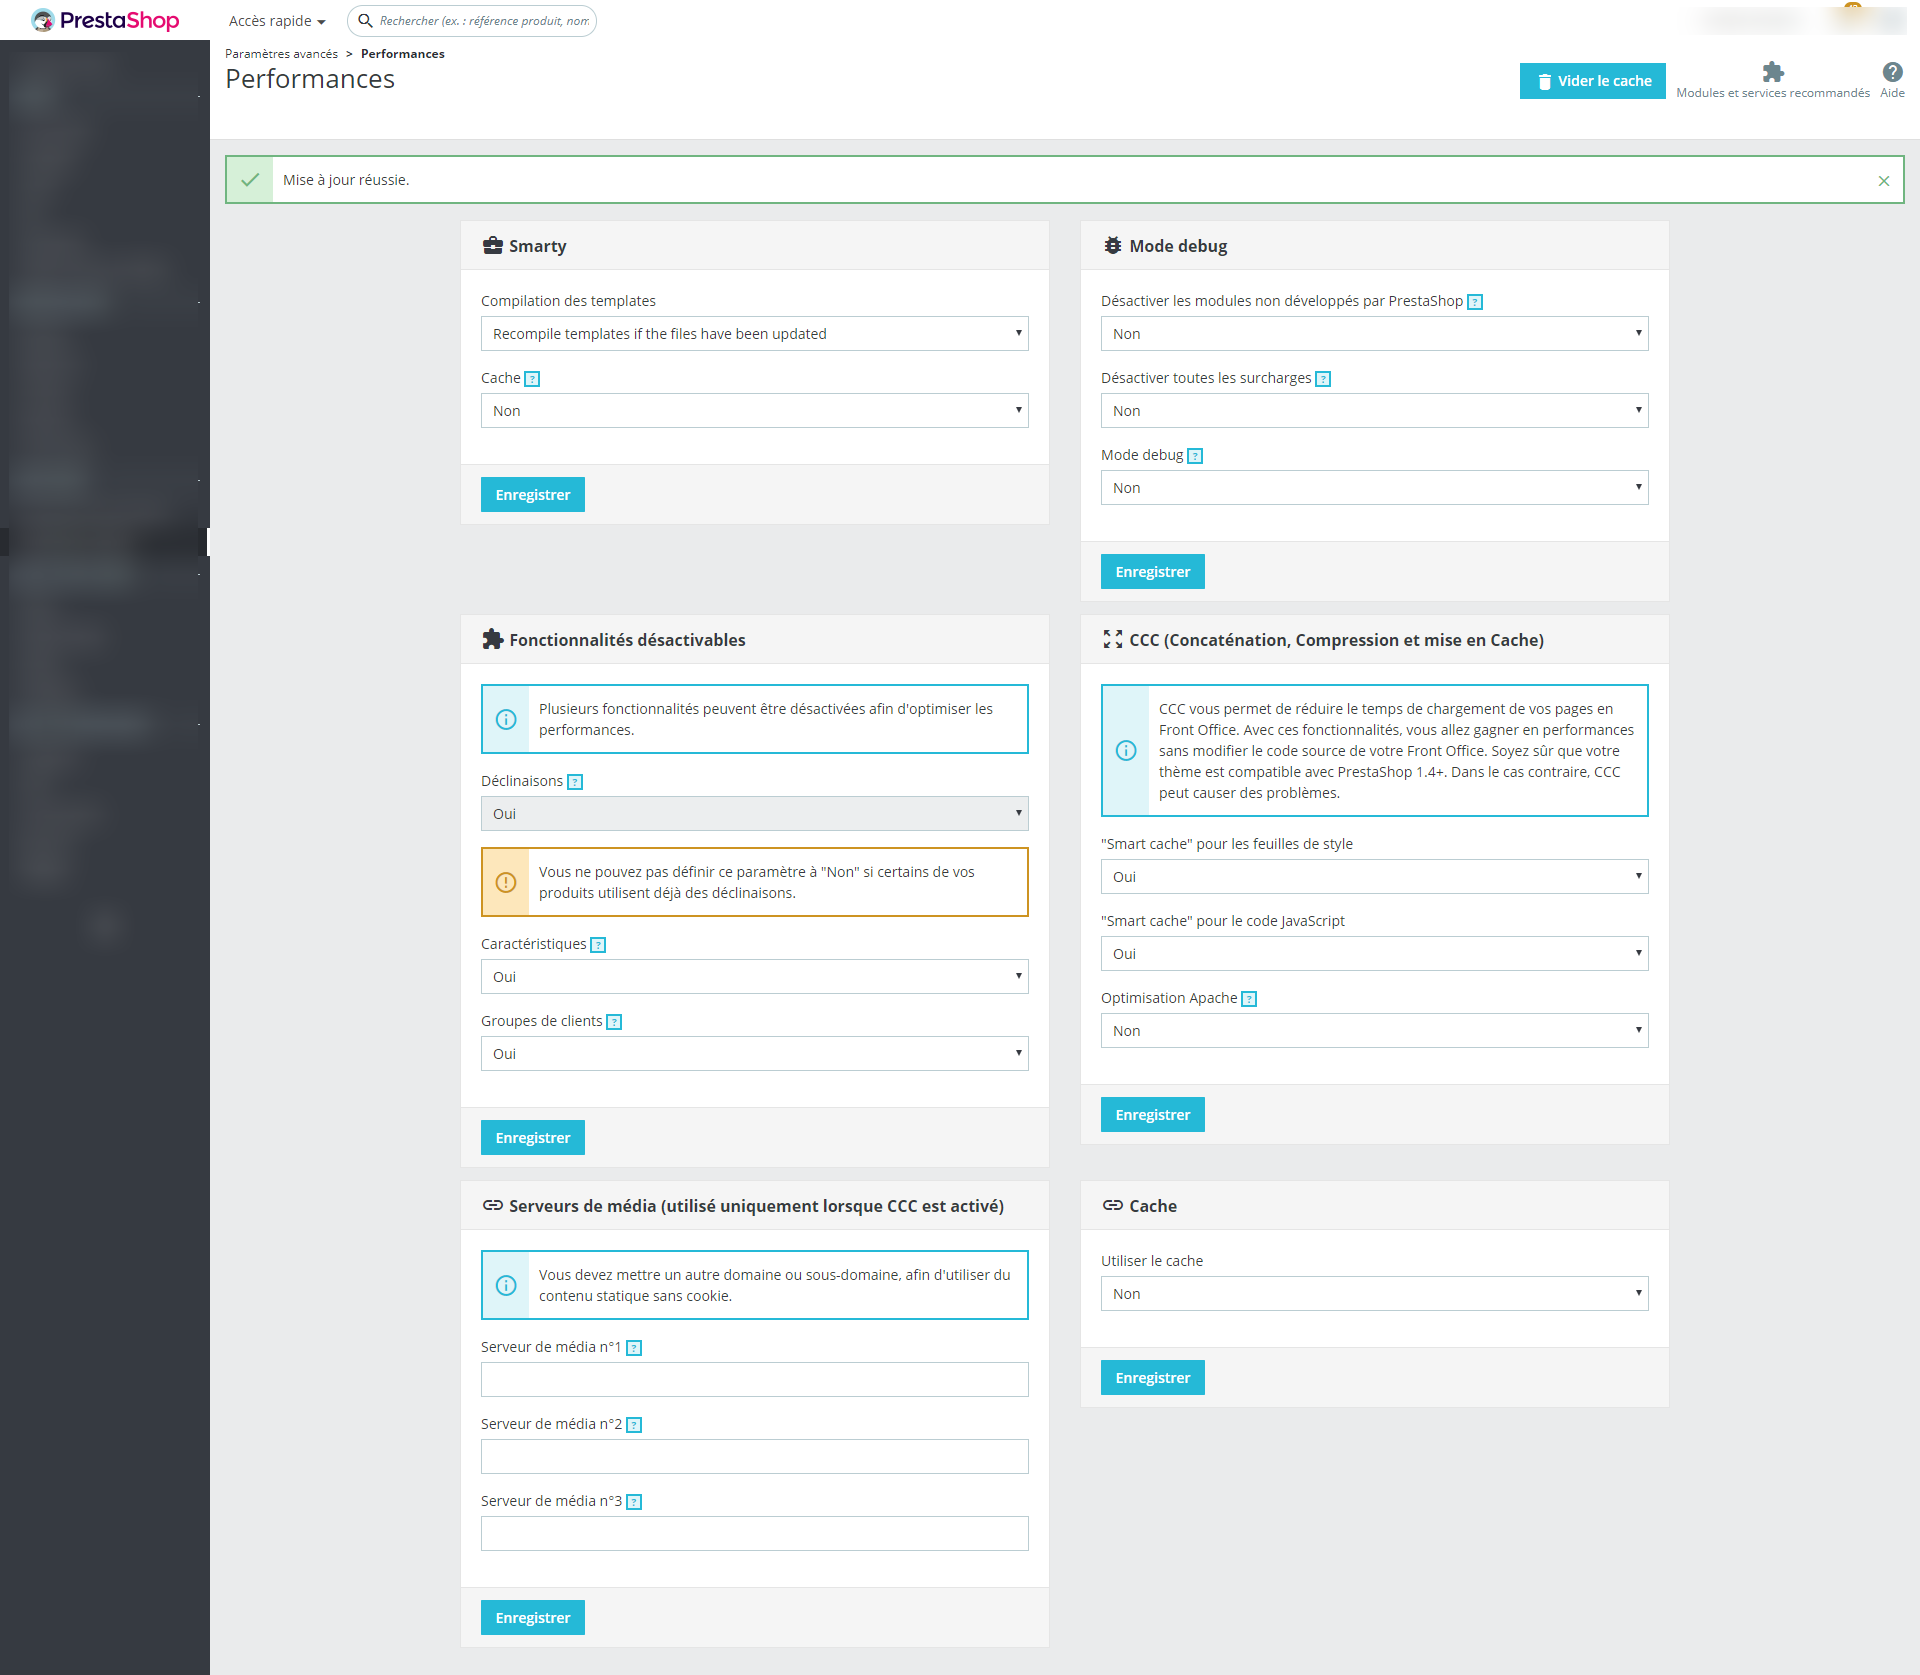This screenshot has height=1675, width=1920.
Task: Open Paramètres avancés breadcrumb
Action: 281,54
